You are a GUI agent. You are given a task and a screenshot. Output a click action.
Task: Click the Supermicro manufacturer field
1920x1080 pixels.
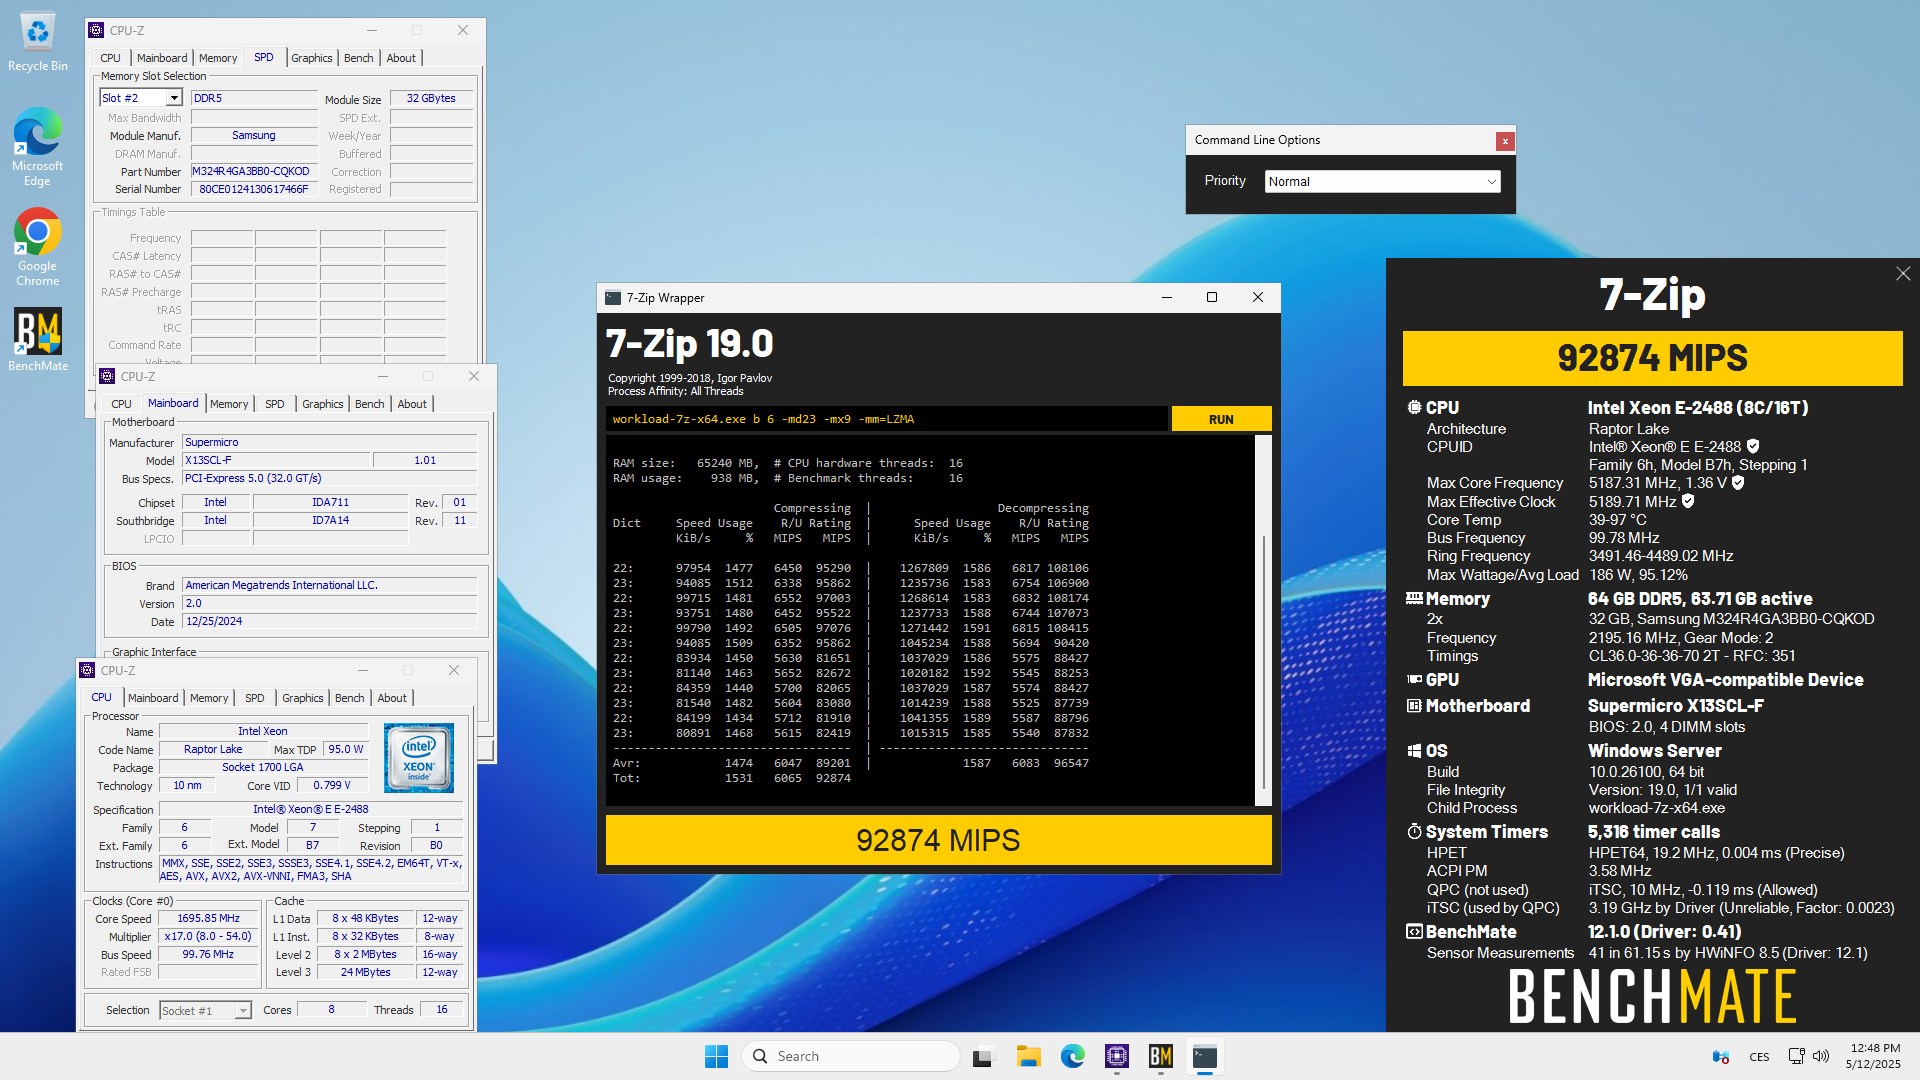(329, 442)
